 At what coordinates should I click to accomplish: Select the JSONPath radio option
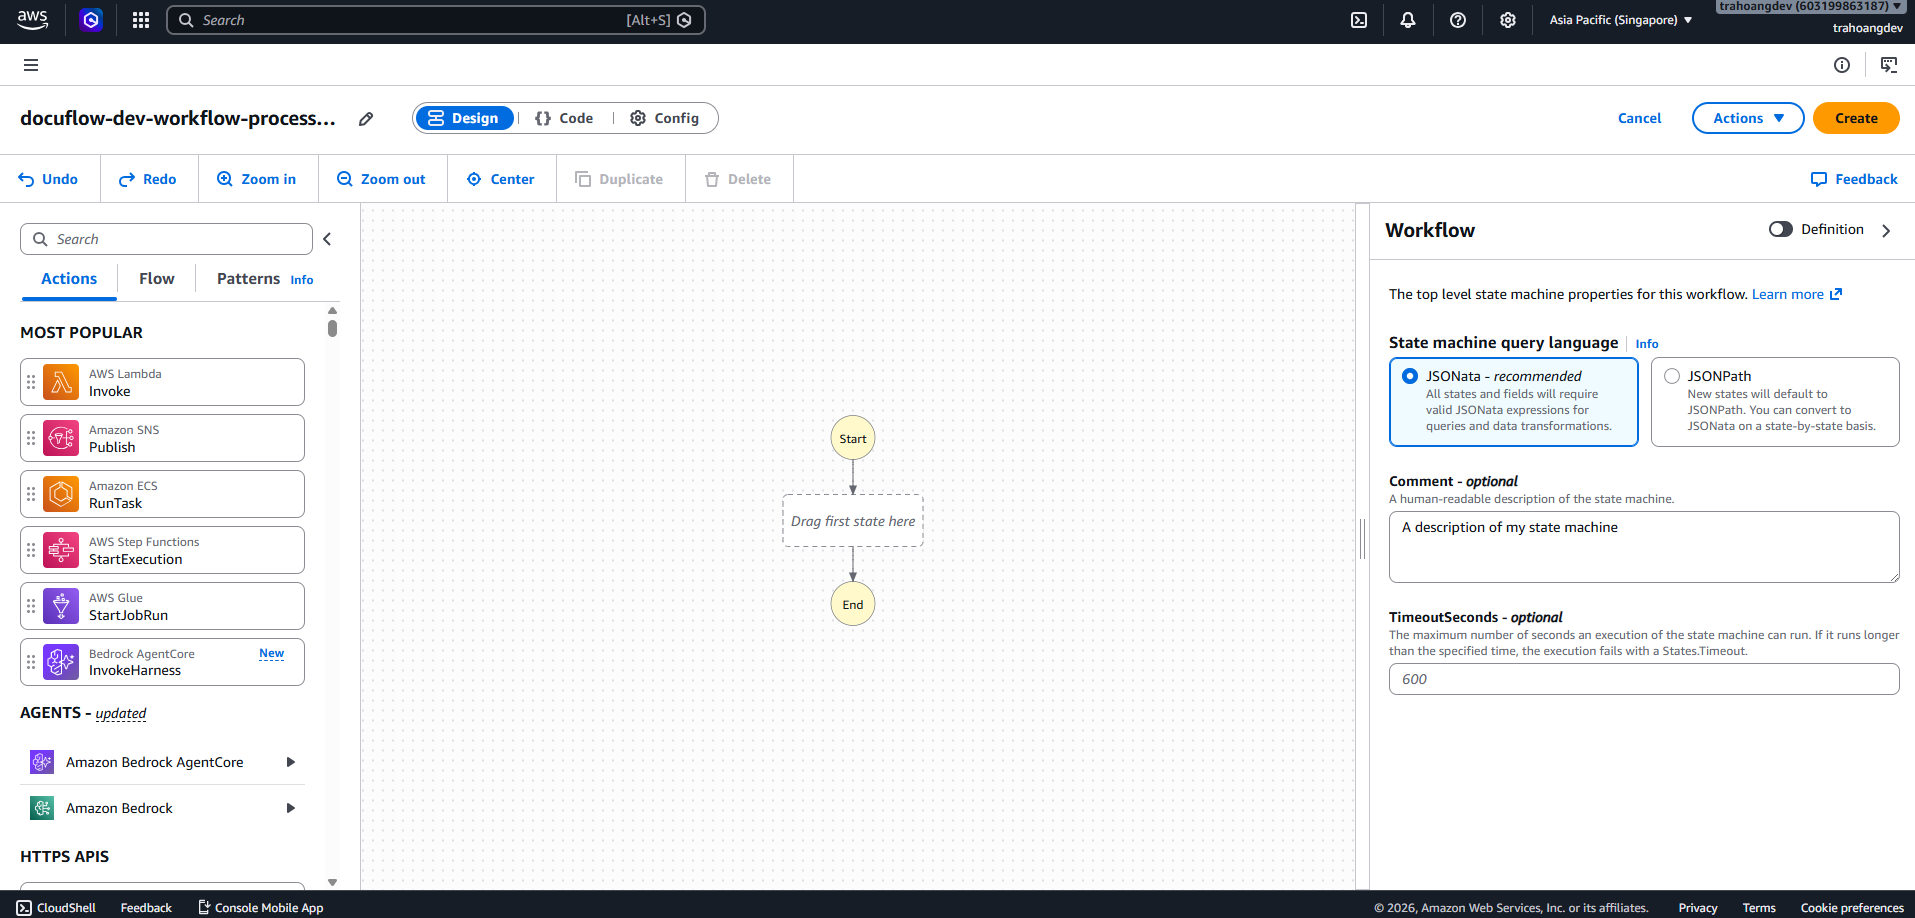(1672, 376)
